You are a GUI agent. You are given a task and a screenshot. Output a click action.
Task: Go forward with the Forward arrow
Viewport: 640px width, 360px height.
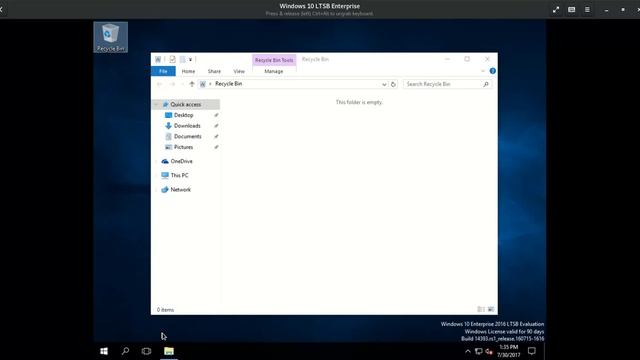pos(173,84)
